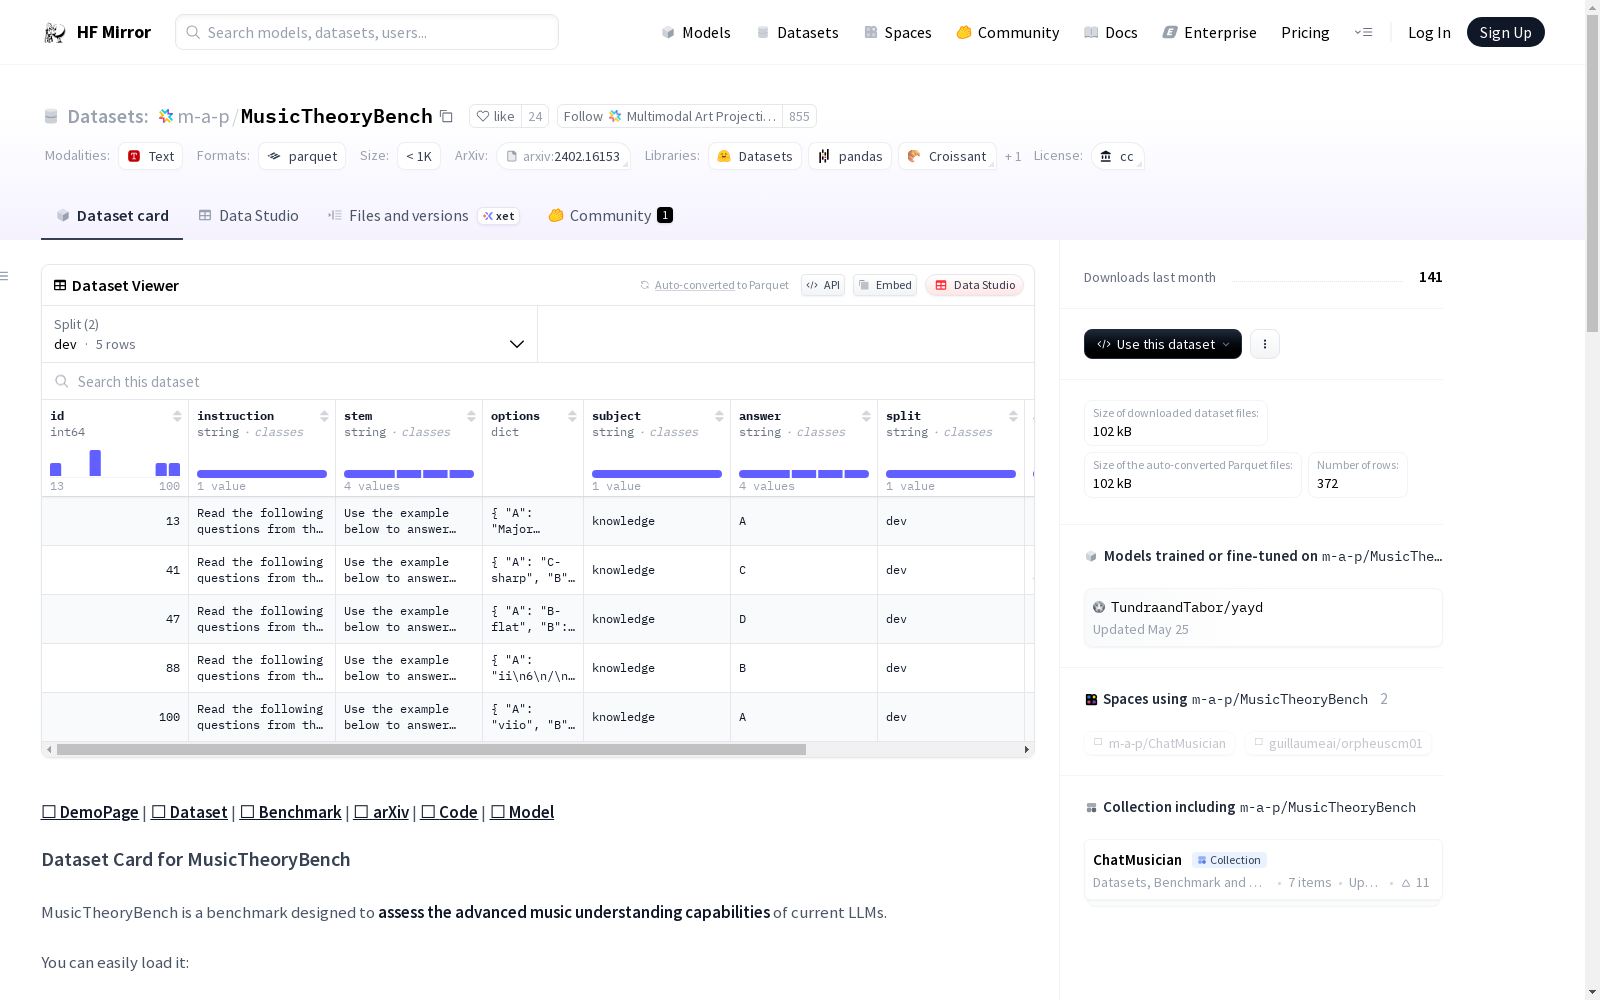Open the Files and versions tab
Image resolution: width=1600 pixels, height=1000 pixels.
point(423,216)
